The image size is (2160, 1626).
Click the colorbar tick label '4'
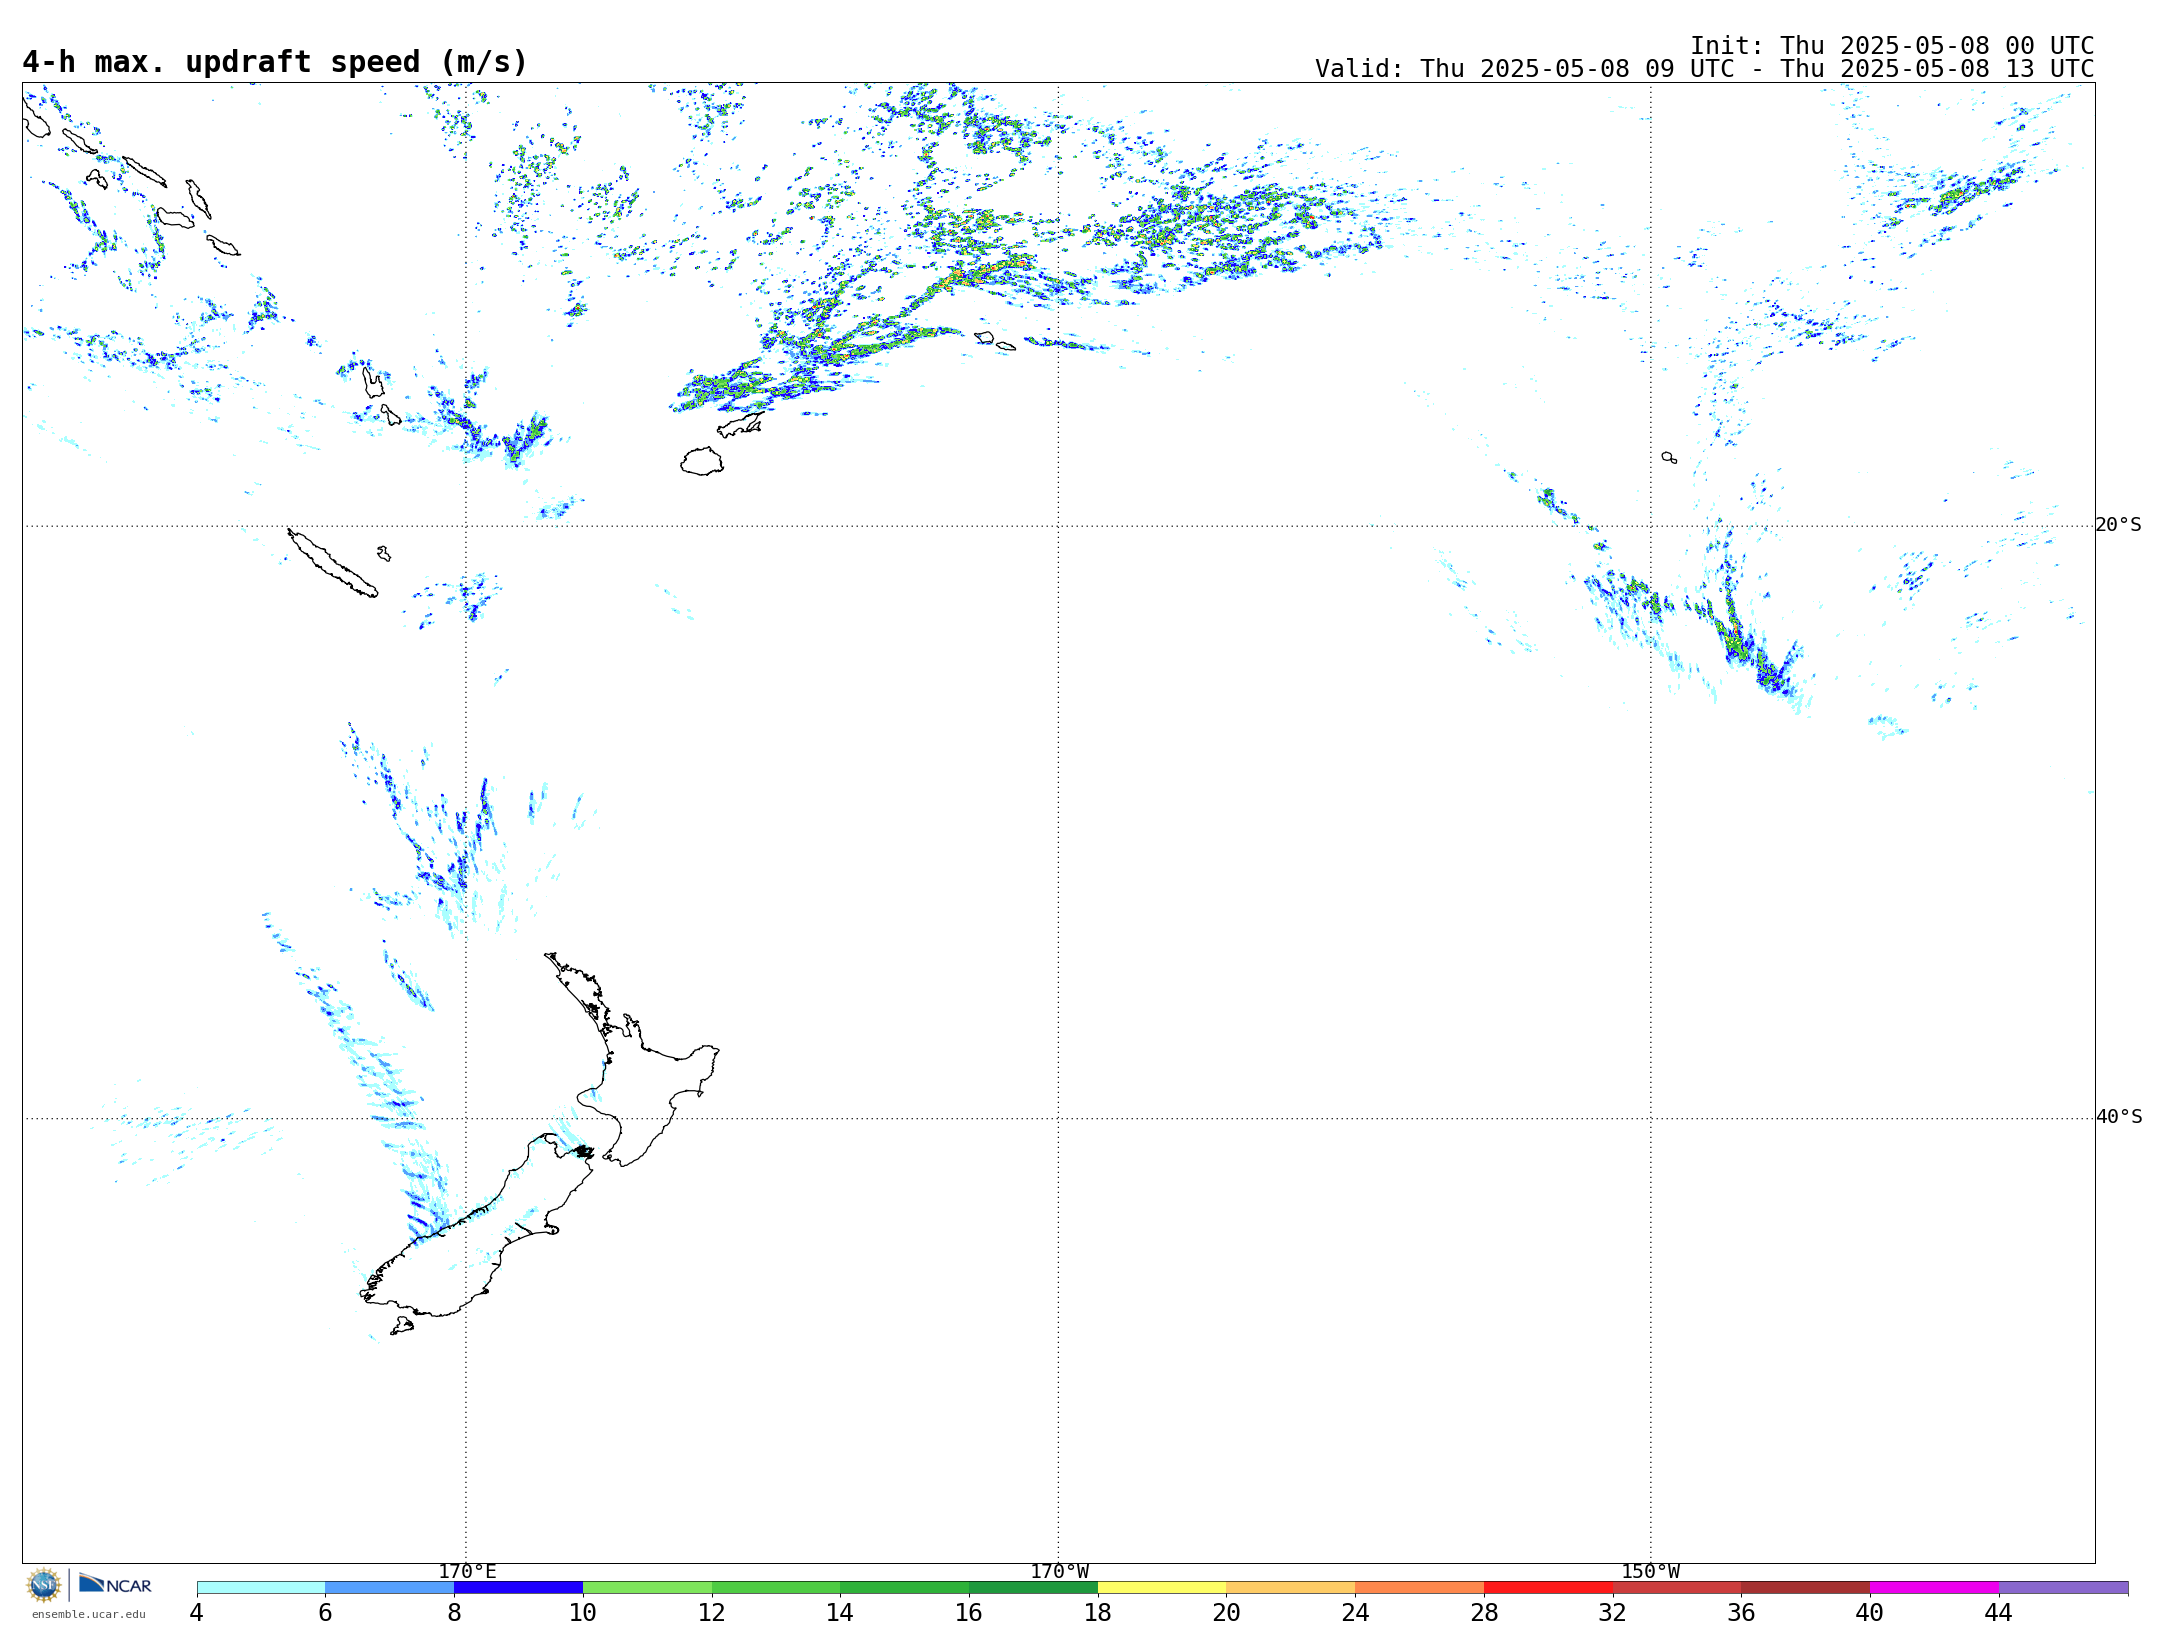[197, 1612]
